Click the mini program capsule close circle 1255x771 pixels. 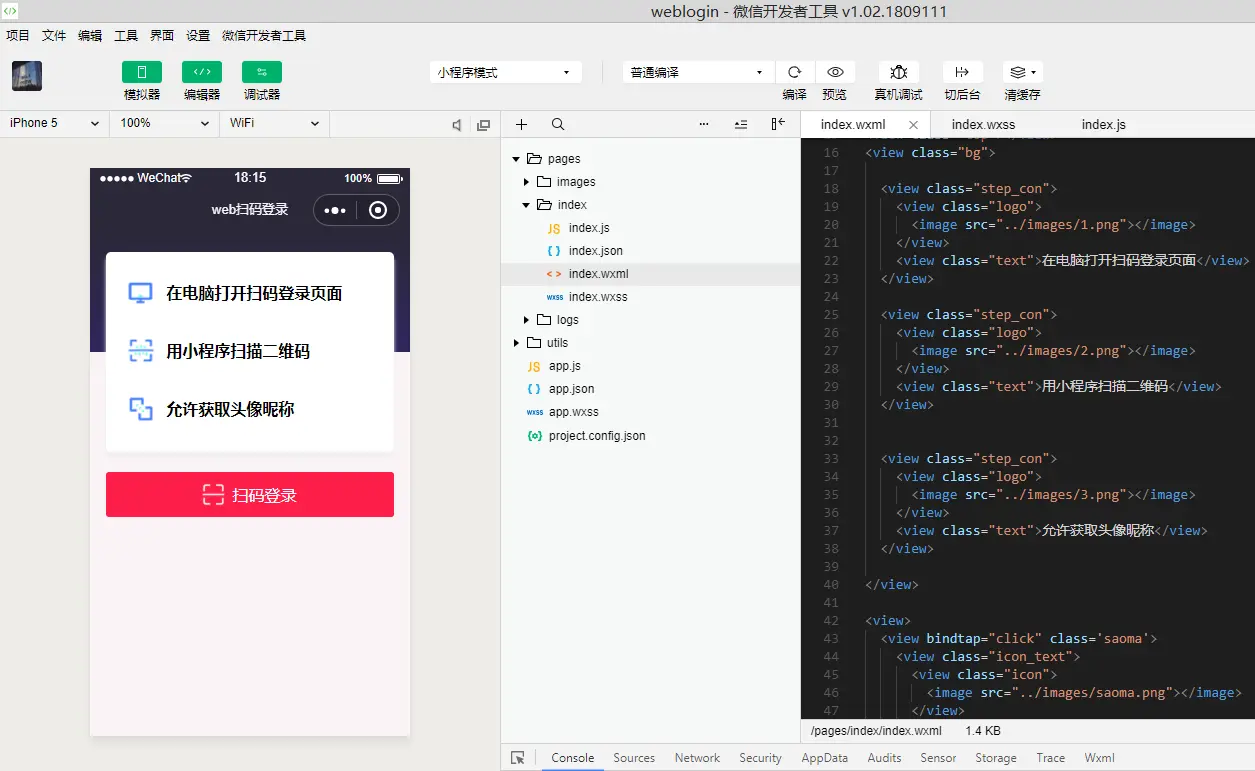click(378, 210)
